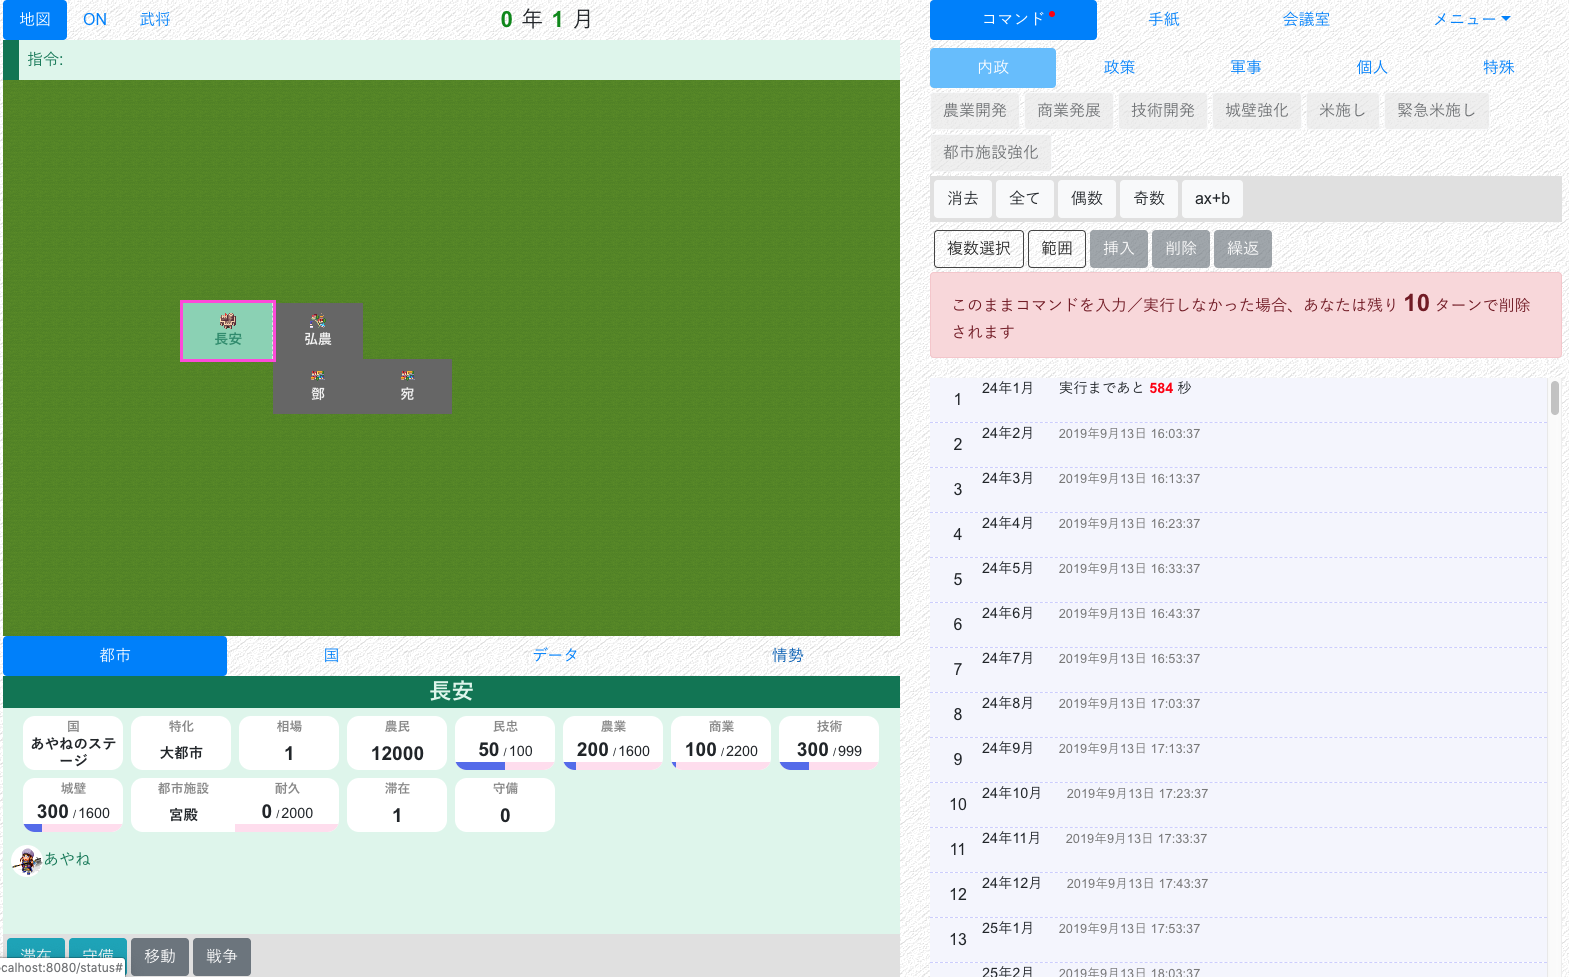Select the 鄧 city tile on map
1569x977 pixels.
point(318,386)
